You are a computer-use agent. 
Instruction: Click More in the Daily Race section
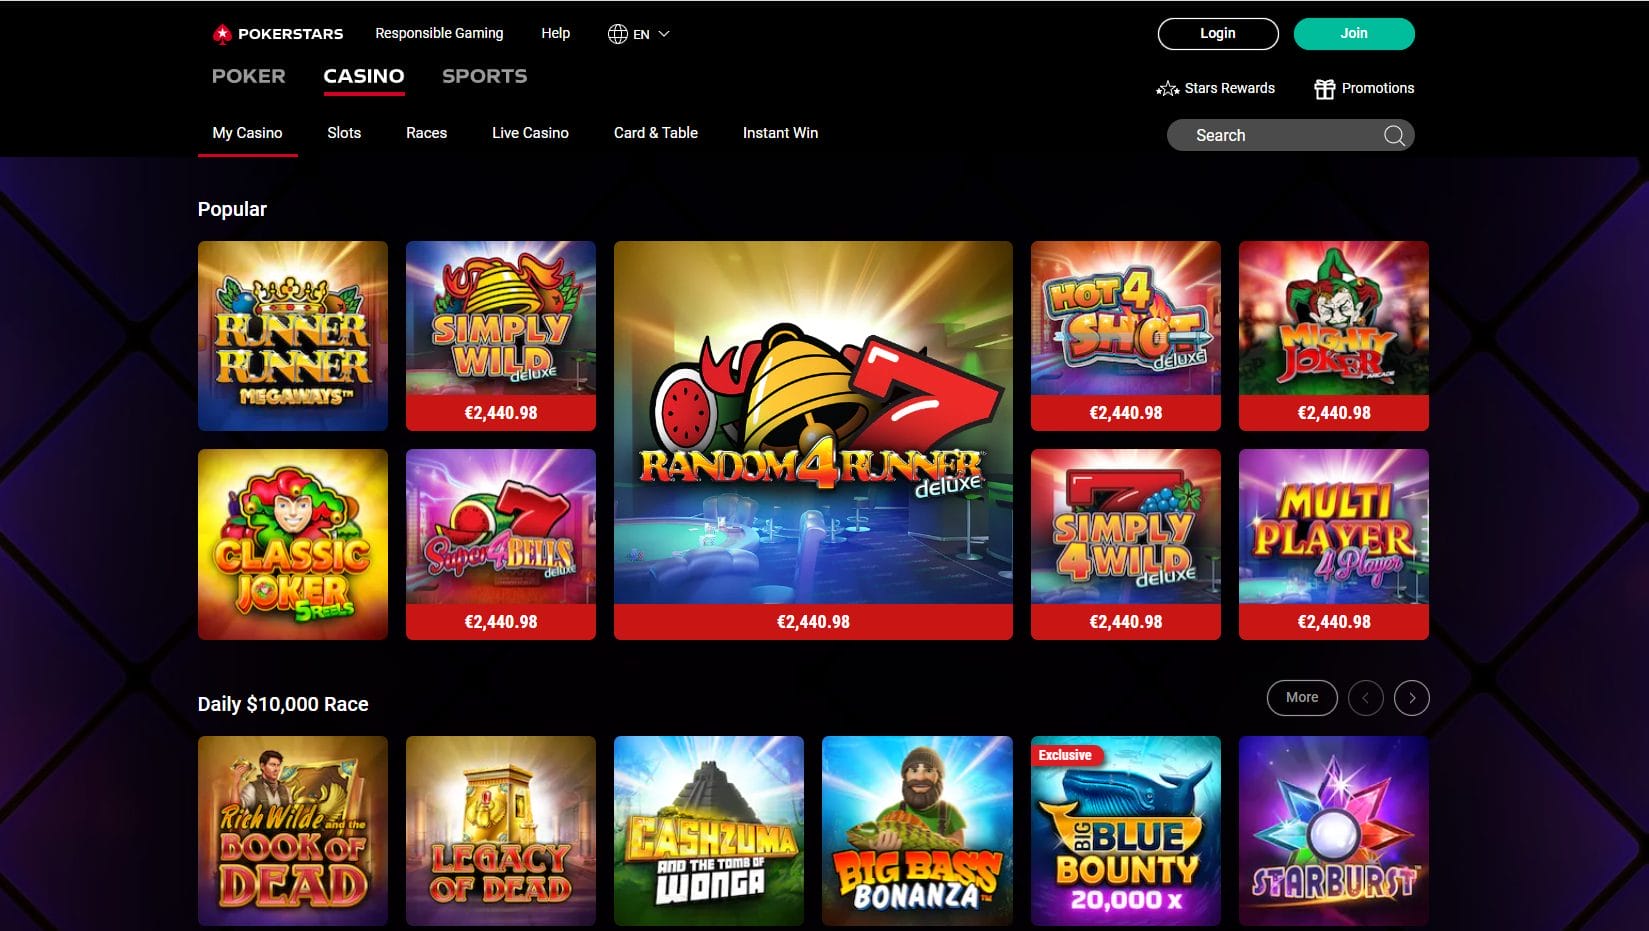tap(1301, 698)
